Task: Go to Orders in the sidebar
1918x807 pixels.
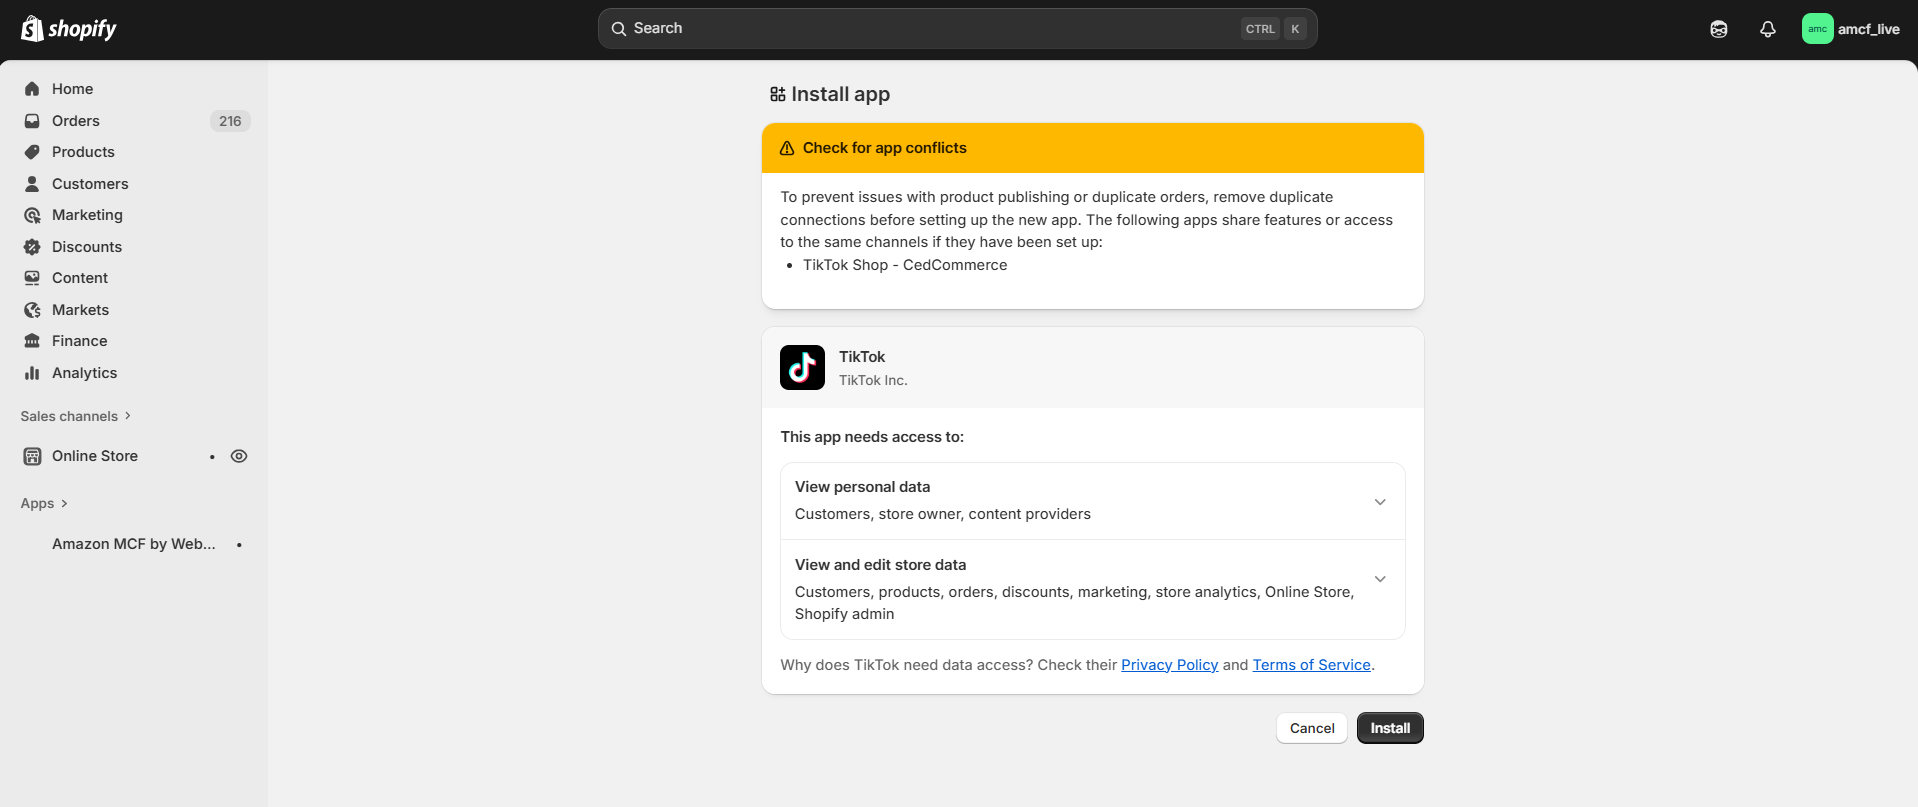Action: click(x=76, y=121)
